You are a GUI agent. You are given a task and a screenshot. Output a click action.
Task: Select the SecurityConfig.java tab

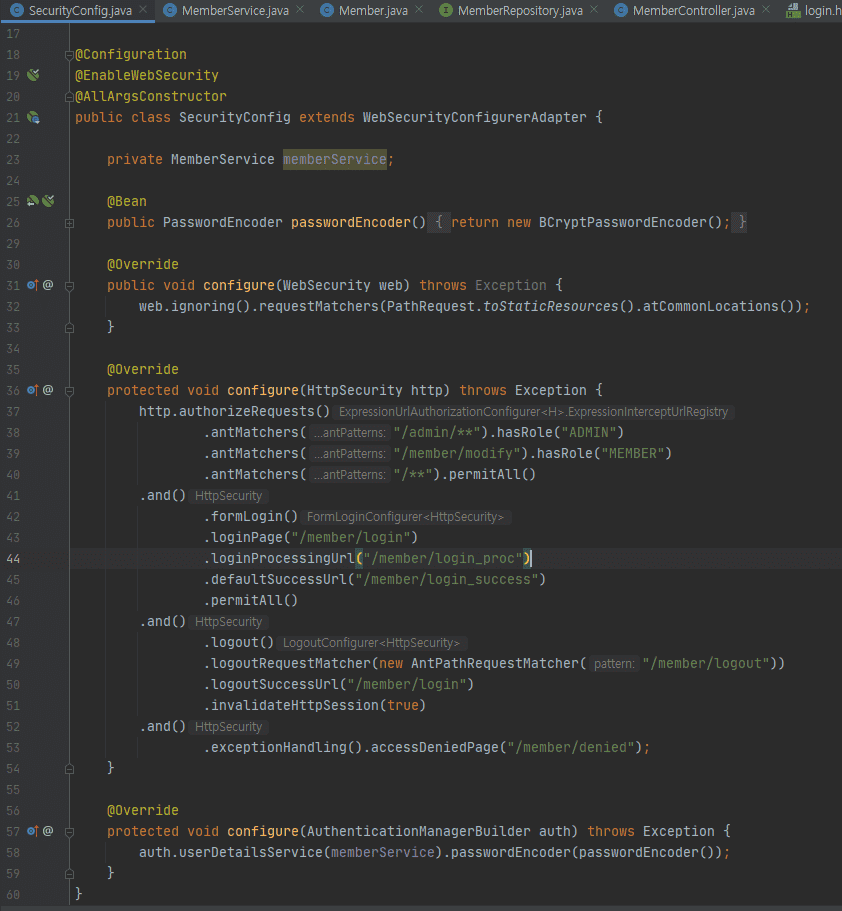click(80, 10)
